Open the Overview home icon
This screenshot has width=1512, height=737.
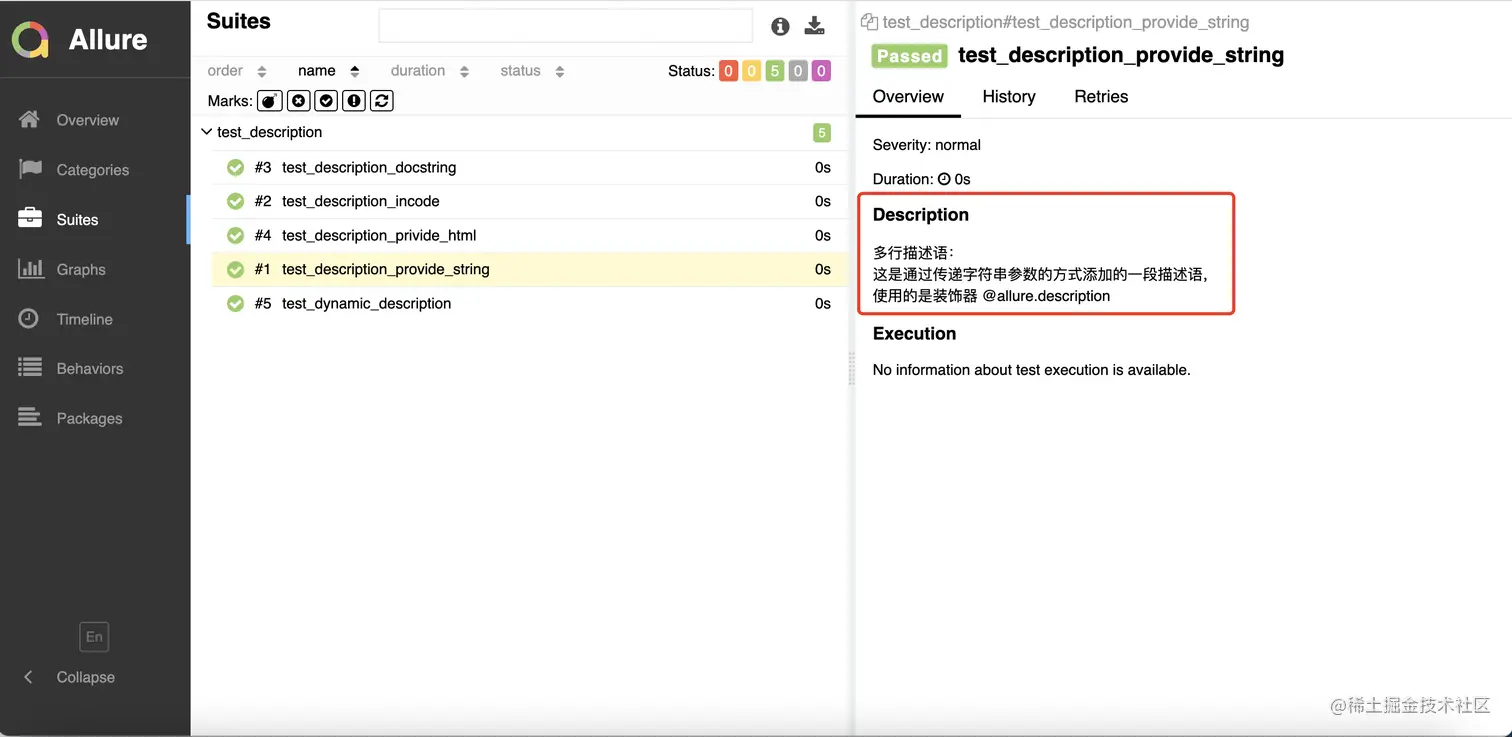coord(30,120)
